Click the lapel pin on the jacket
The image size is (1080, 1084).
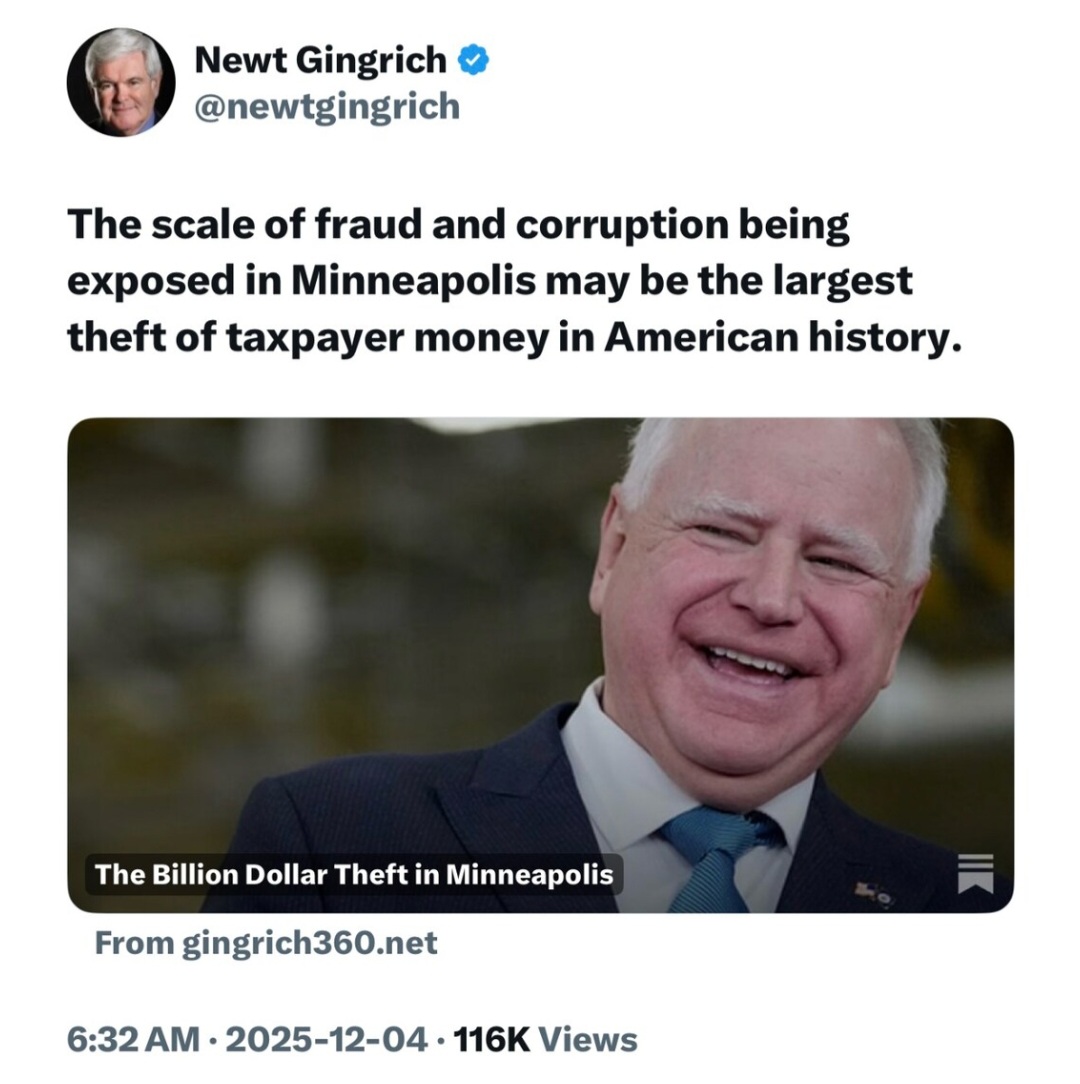coord(873,893)
